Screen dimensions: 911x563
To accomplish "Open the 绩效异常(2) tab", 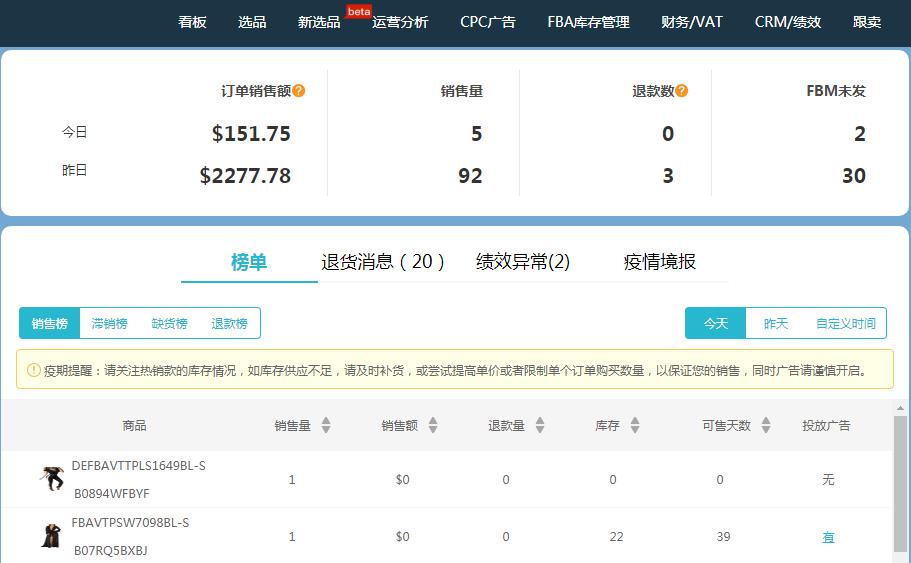I will (523, 262).
